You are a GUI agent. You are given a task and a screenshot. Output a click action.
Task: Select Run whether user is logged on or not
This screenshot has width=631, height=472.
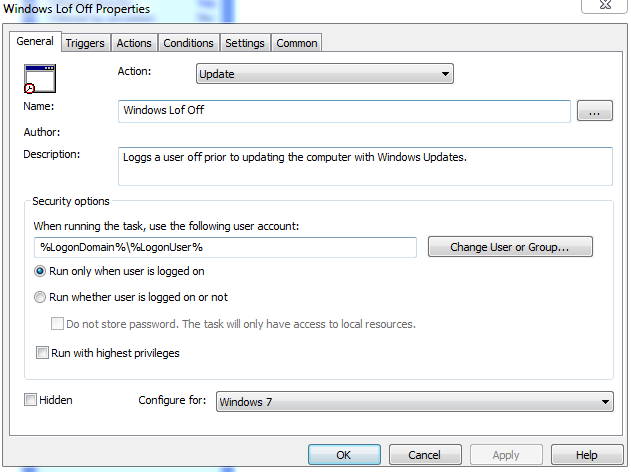coord(41,297)
